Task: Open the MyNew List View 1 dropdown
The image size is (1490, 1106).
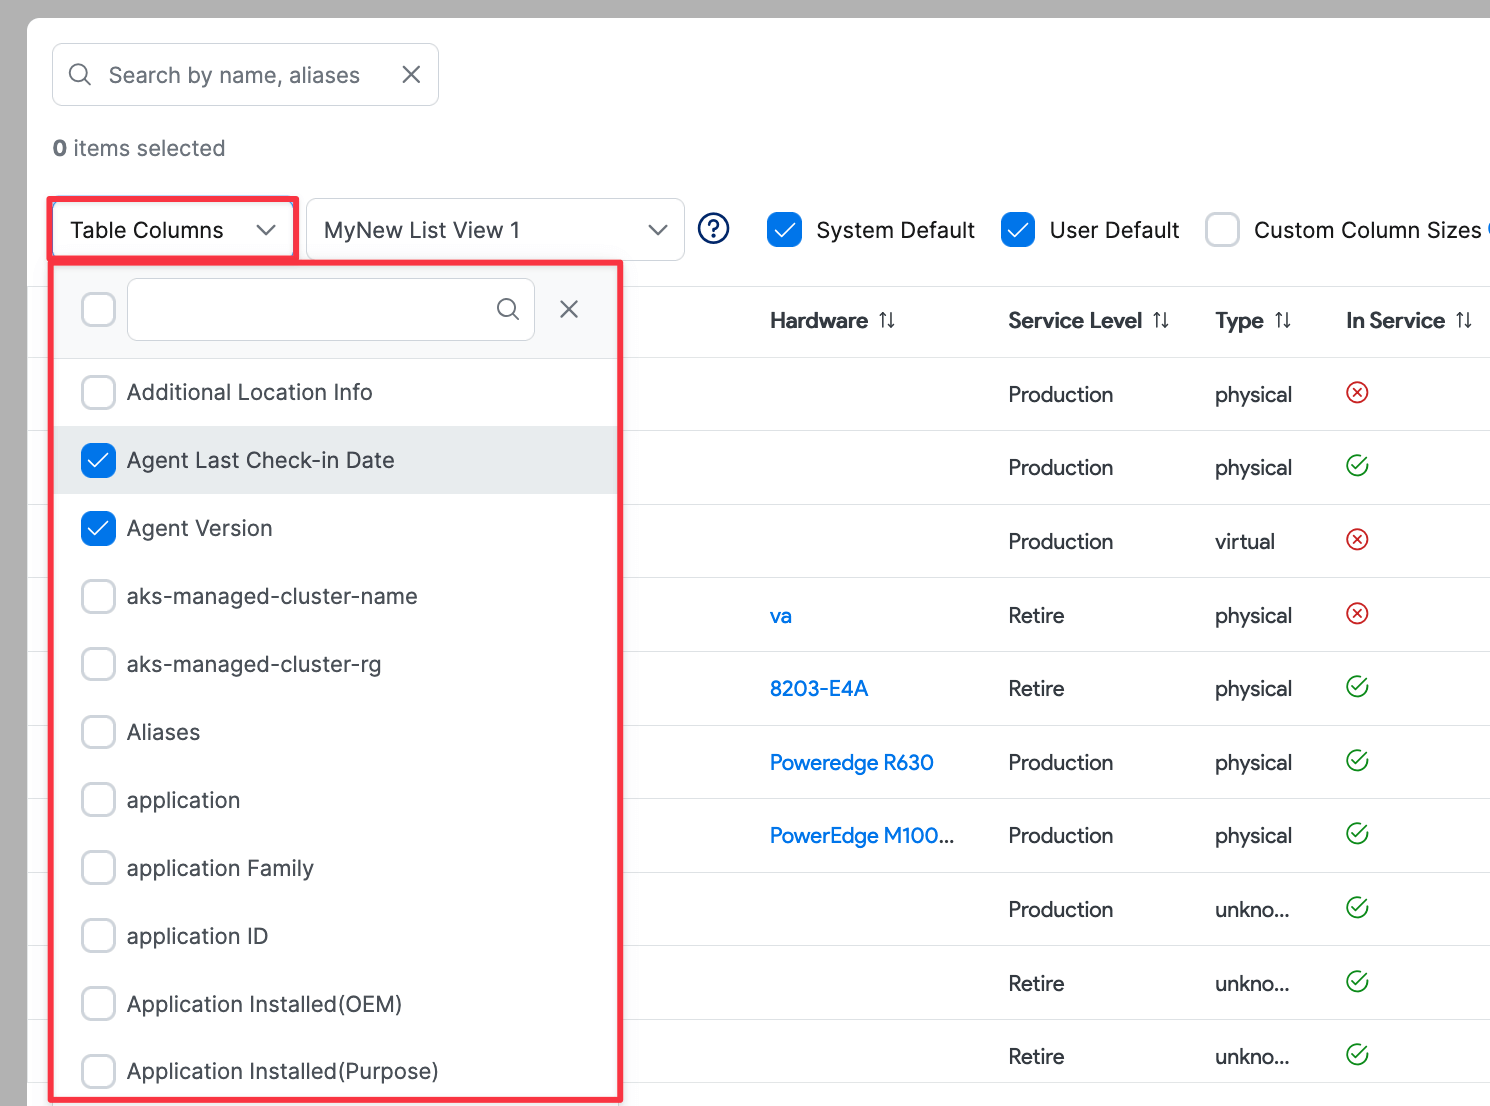Action: click(x=495, y=230)
